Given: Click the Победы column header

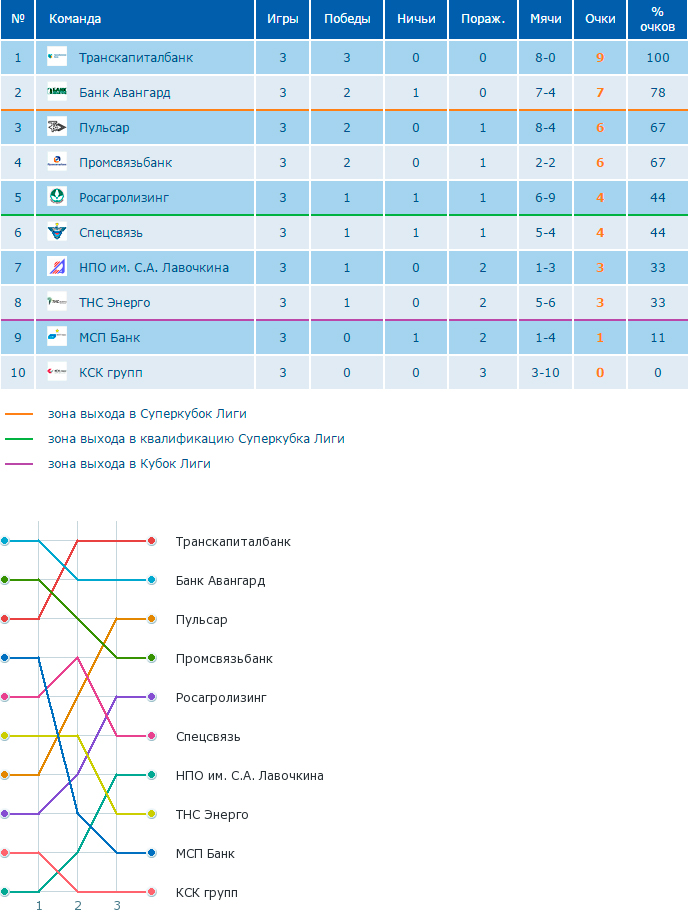Looking at the screenshot, I should (347, 19).
